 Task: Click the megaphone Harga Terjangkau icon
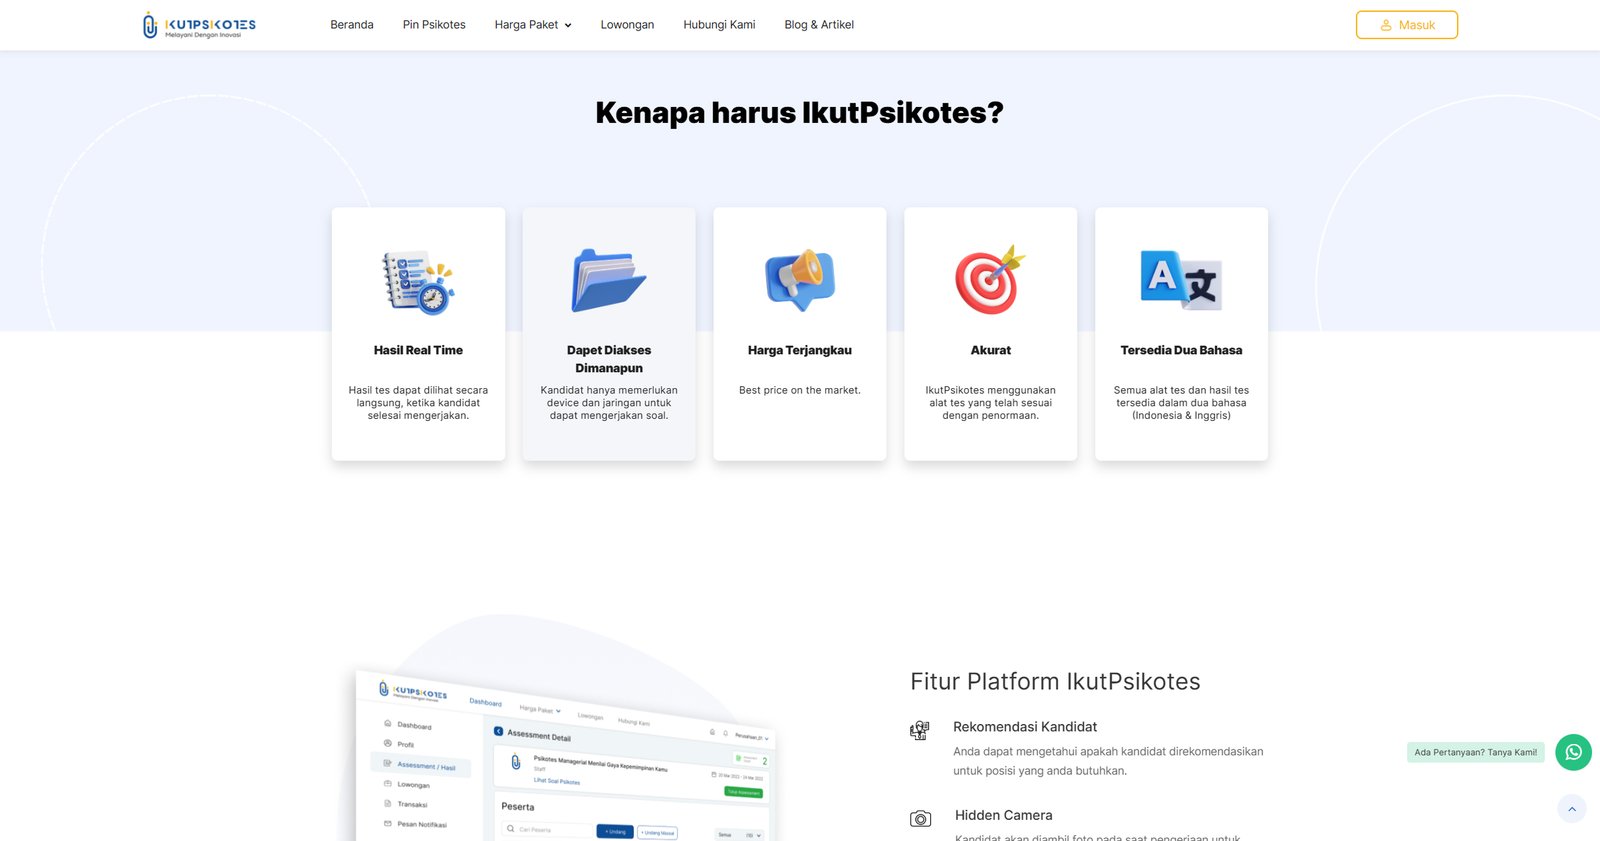[800, 280]
